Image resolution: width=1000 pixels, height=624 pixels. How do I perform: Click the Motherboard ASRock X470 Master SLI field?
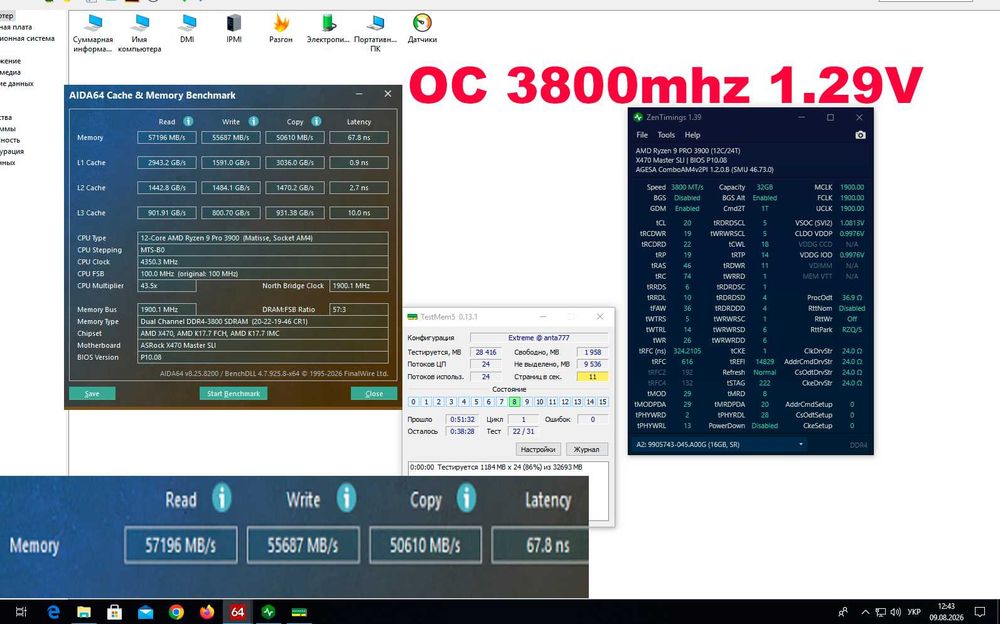click(263, 345)
